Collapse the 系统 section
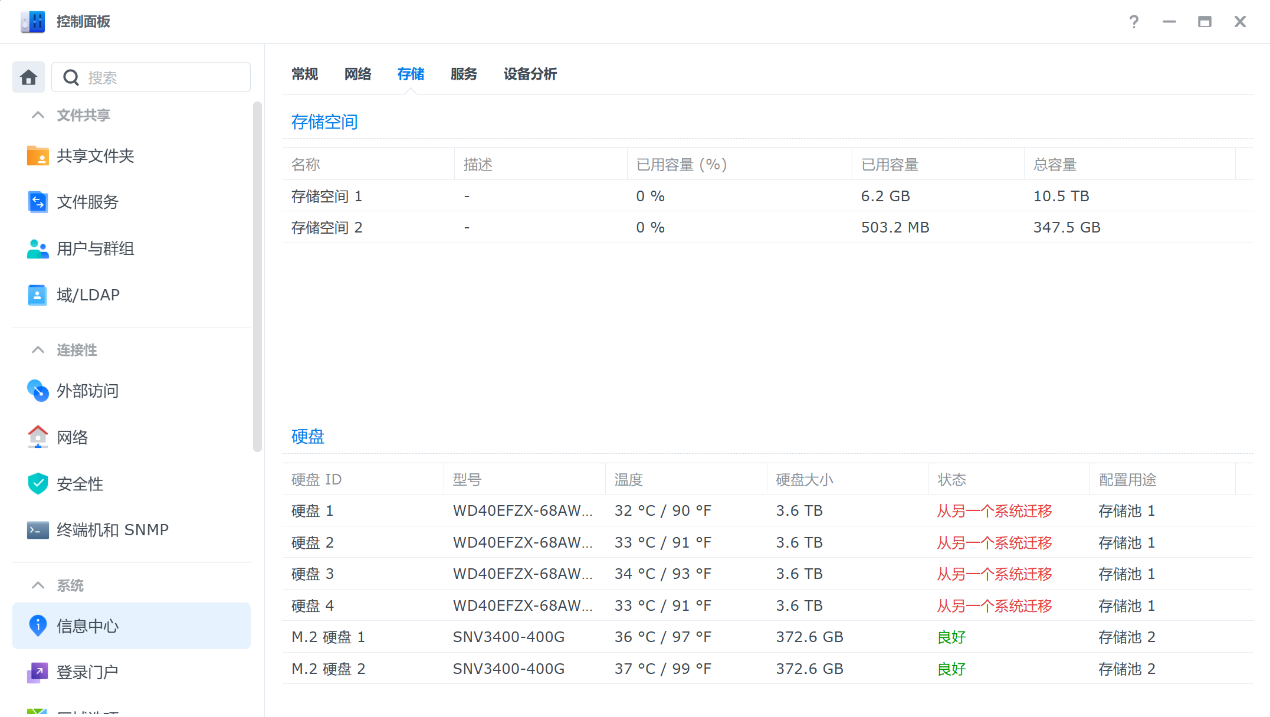This screenshot has width=1270, height=717. coord(38,585)
